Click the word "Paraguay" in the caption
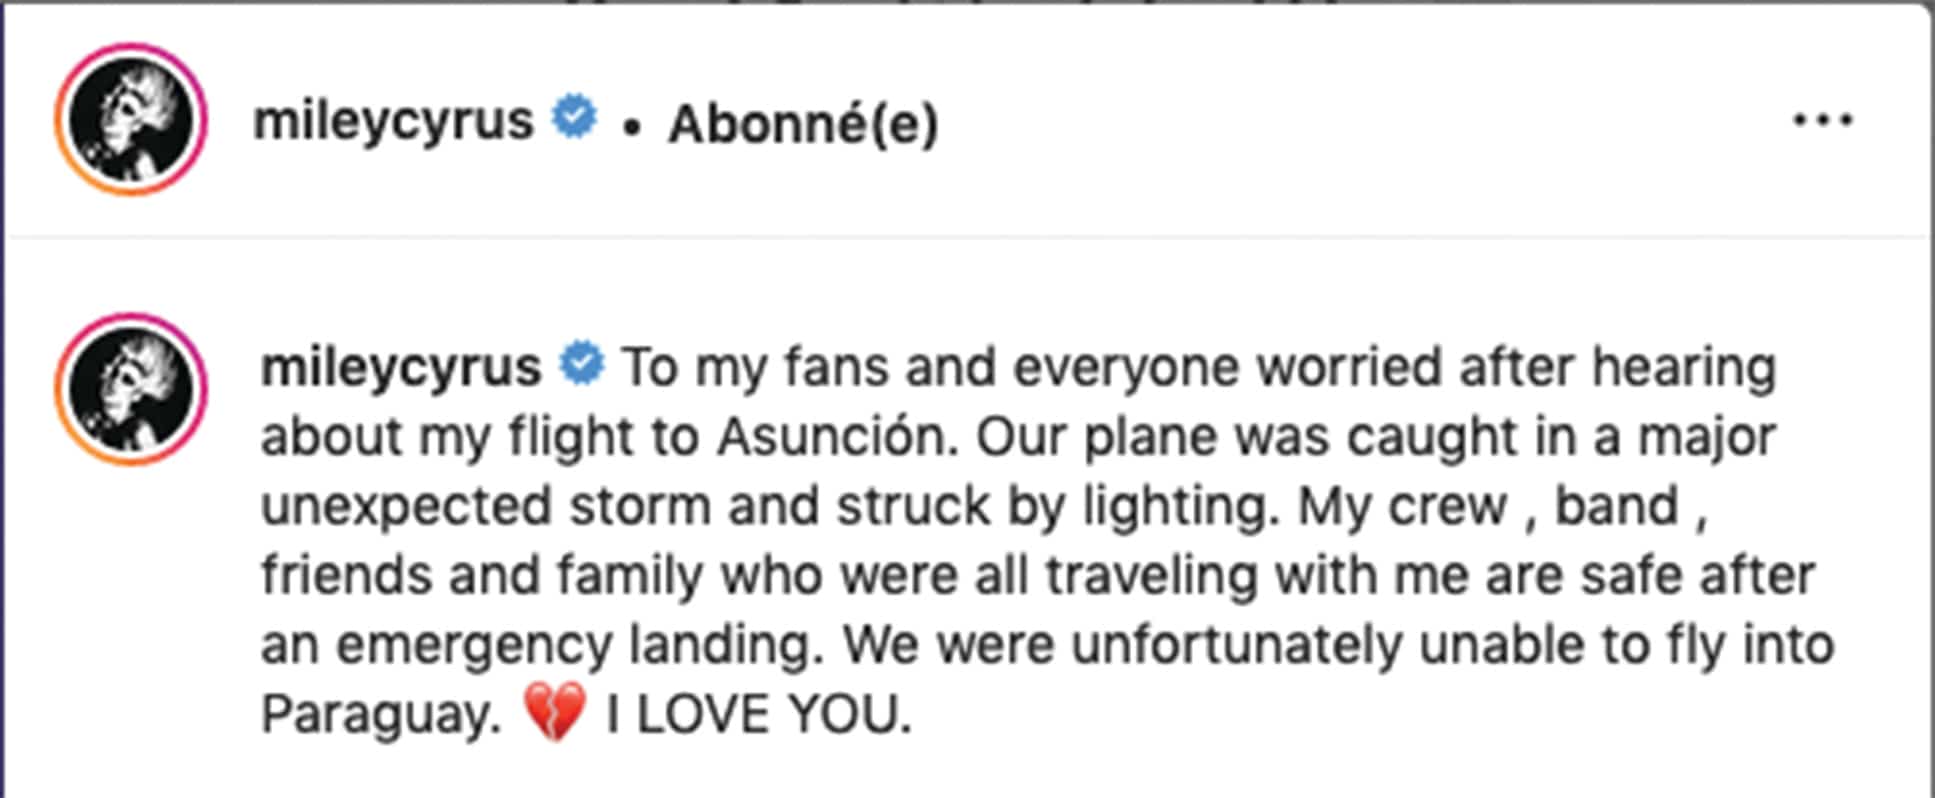This screenshot has height=798, width=1935. coord(379,715)
